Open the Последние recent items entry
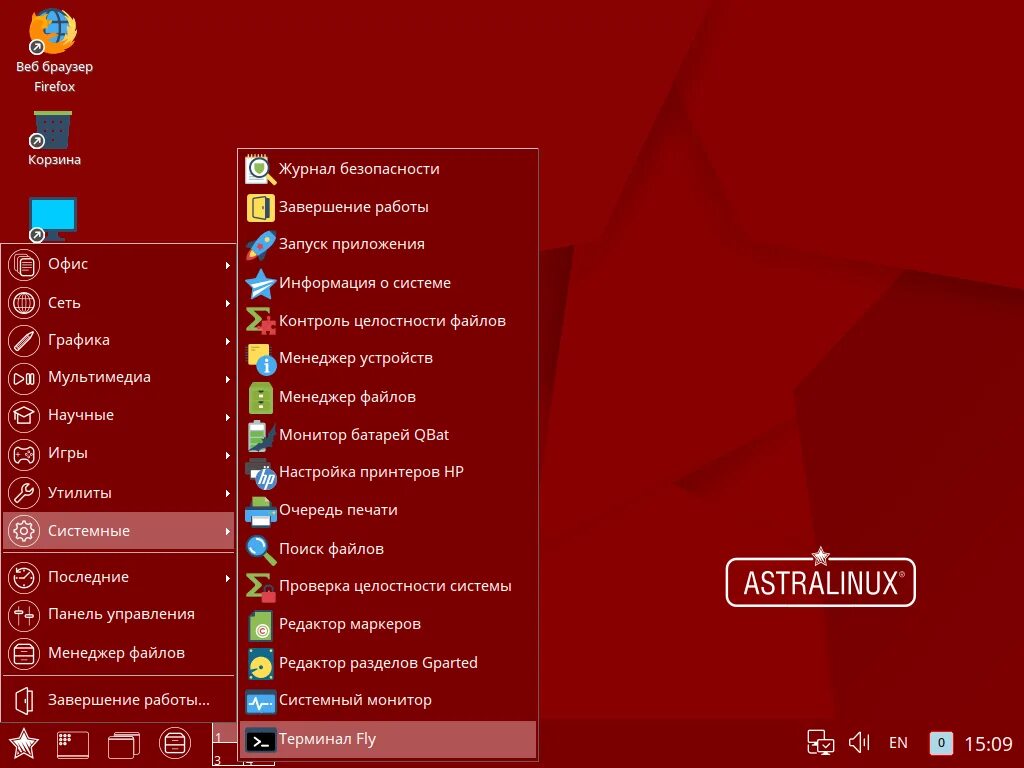 click(x=118, y=577)
